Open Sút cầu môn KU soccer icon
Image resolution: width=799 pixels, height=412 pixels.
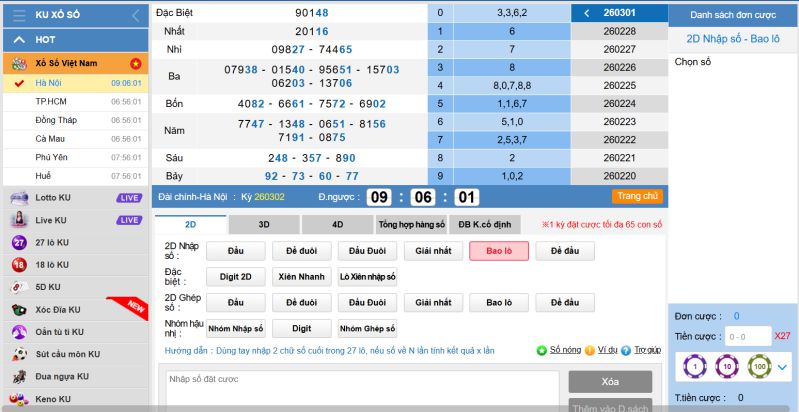19,354
